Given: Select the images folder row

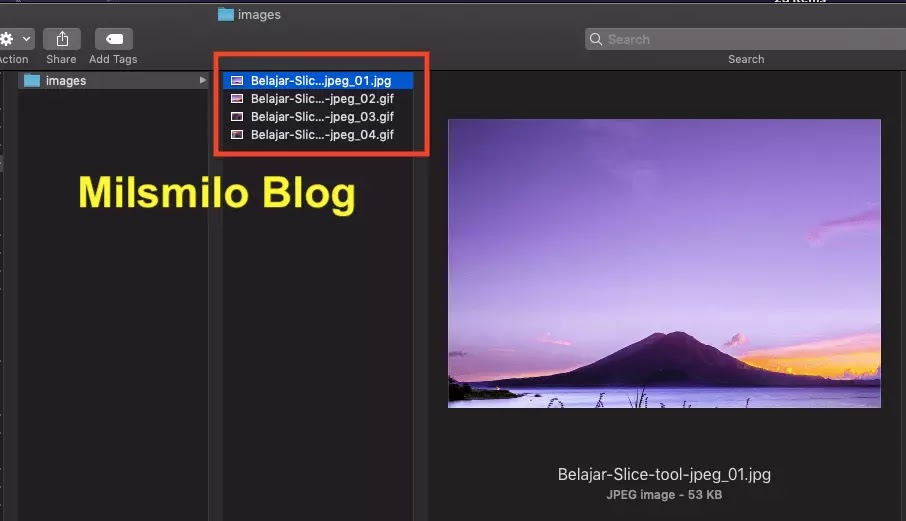Looking at the screenshot, I should (x=114, y=80).
